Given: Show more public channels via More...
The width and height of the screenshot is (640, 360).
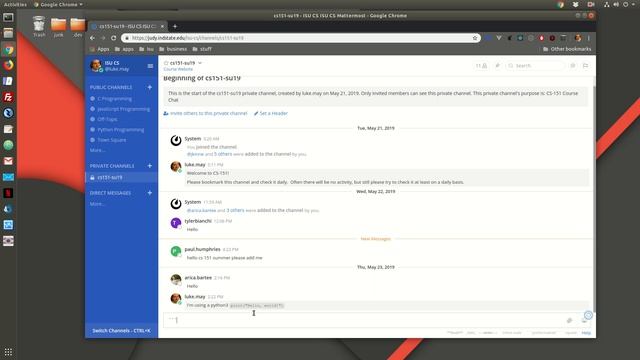Looking at the screenshot, I should click(x=97, y=150).
